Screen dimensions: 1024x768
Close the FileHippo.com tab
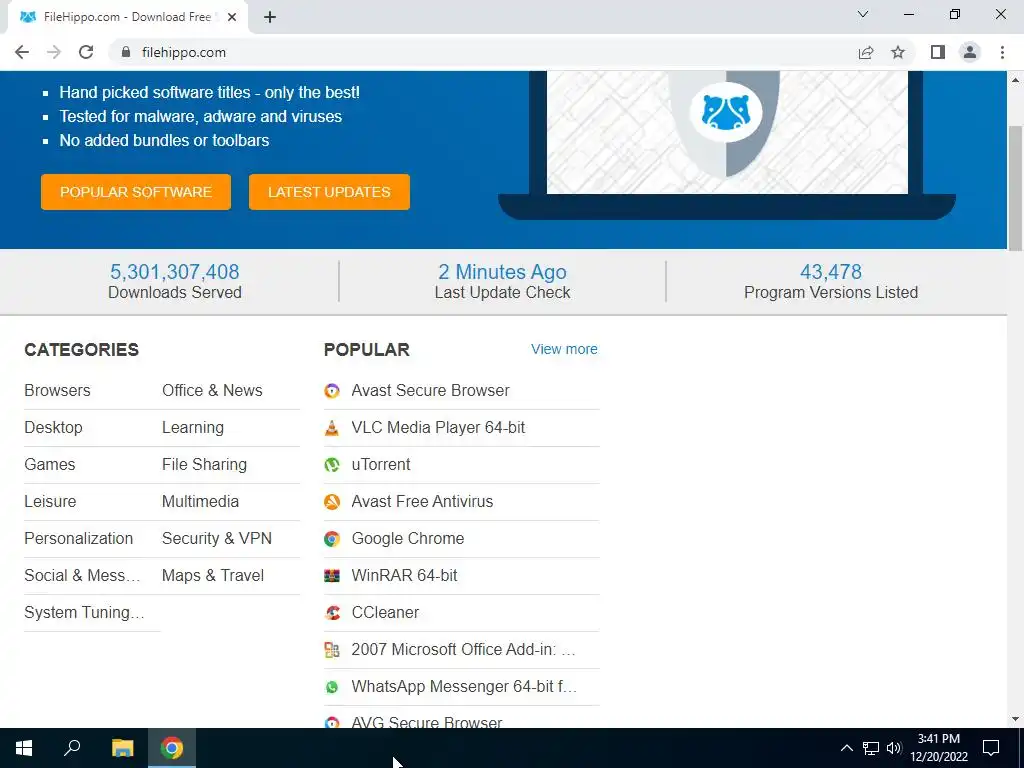click(x=231, y=17)
